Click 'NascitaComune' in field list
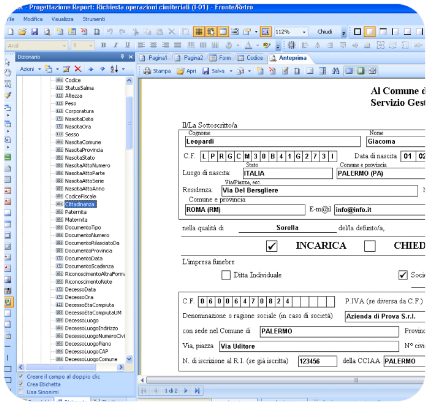Image resolution: width=429 pixels, height=405 pixels. [x=83, y=142]
